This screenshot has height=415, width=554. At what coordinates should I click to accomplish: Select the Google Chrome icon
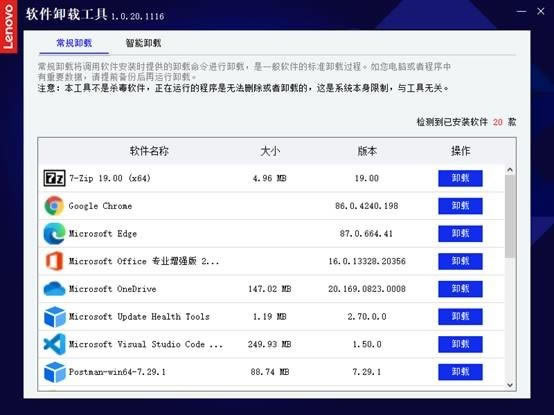(x=54, y=206)
